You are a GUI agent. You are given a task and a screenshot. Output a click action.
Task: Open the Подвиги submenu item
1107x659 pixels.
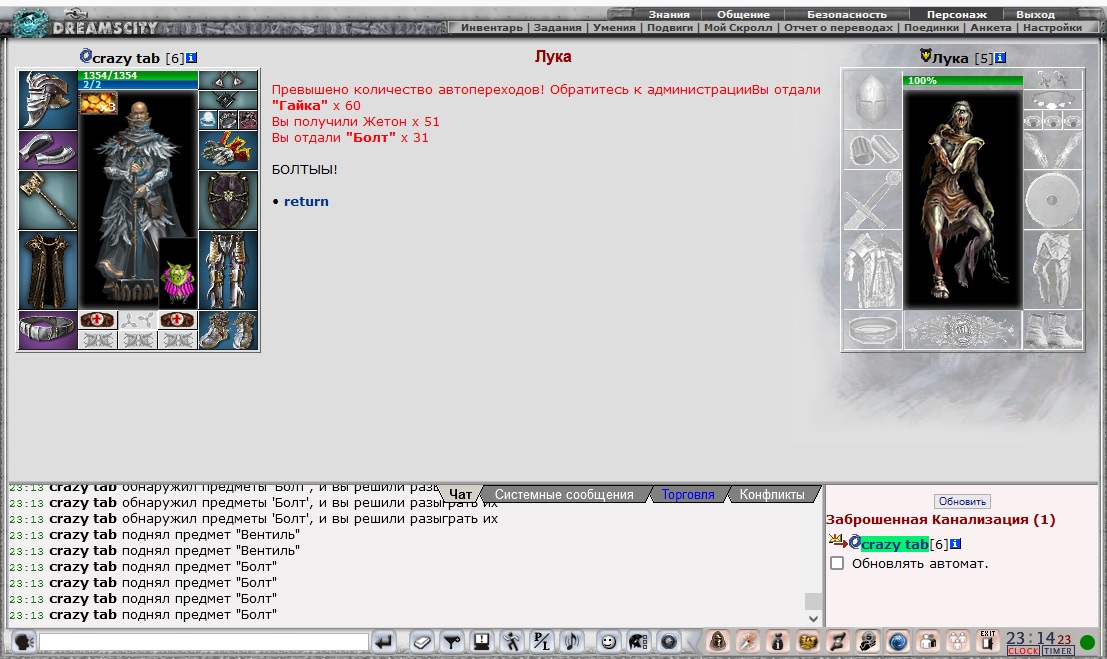tap(670, 28)
